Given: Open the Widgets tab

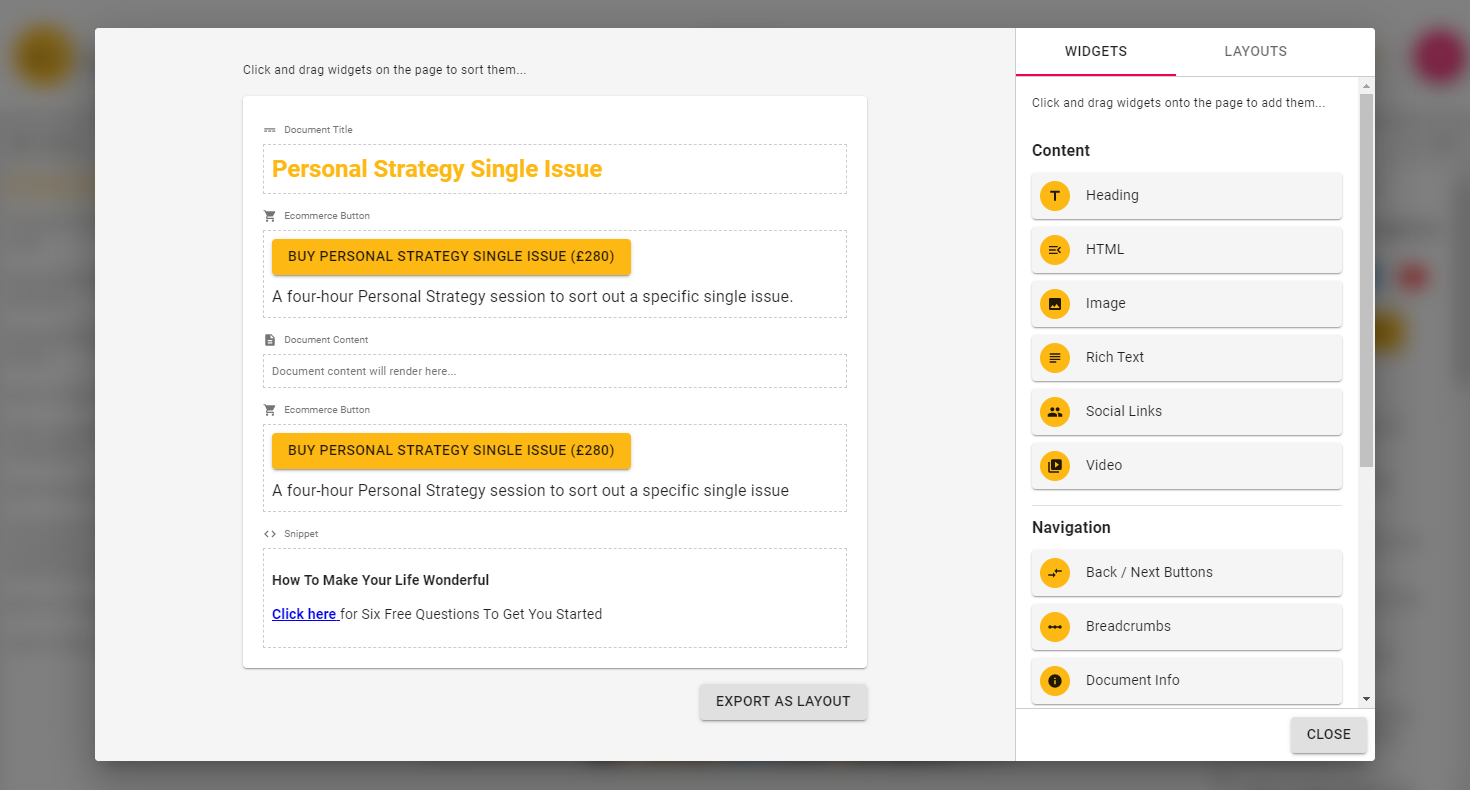Looking at the screenshot, I should point(1096,52).
